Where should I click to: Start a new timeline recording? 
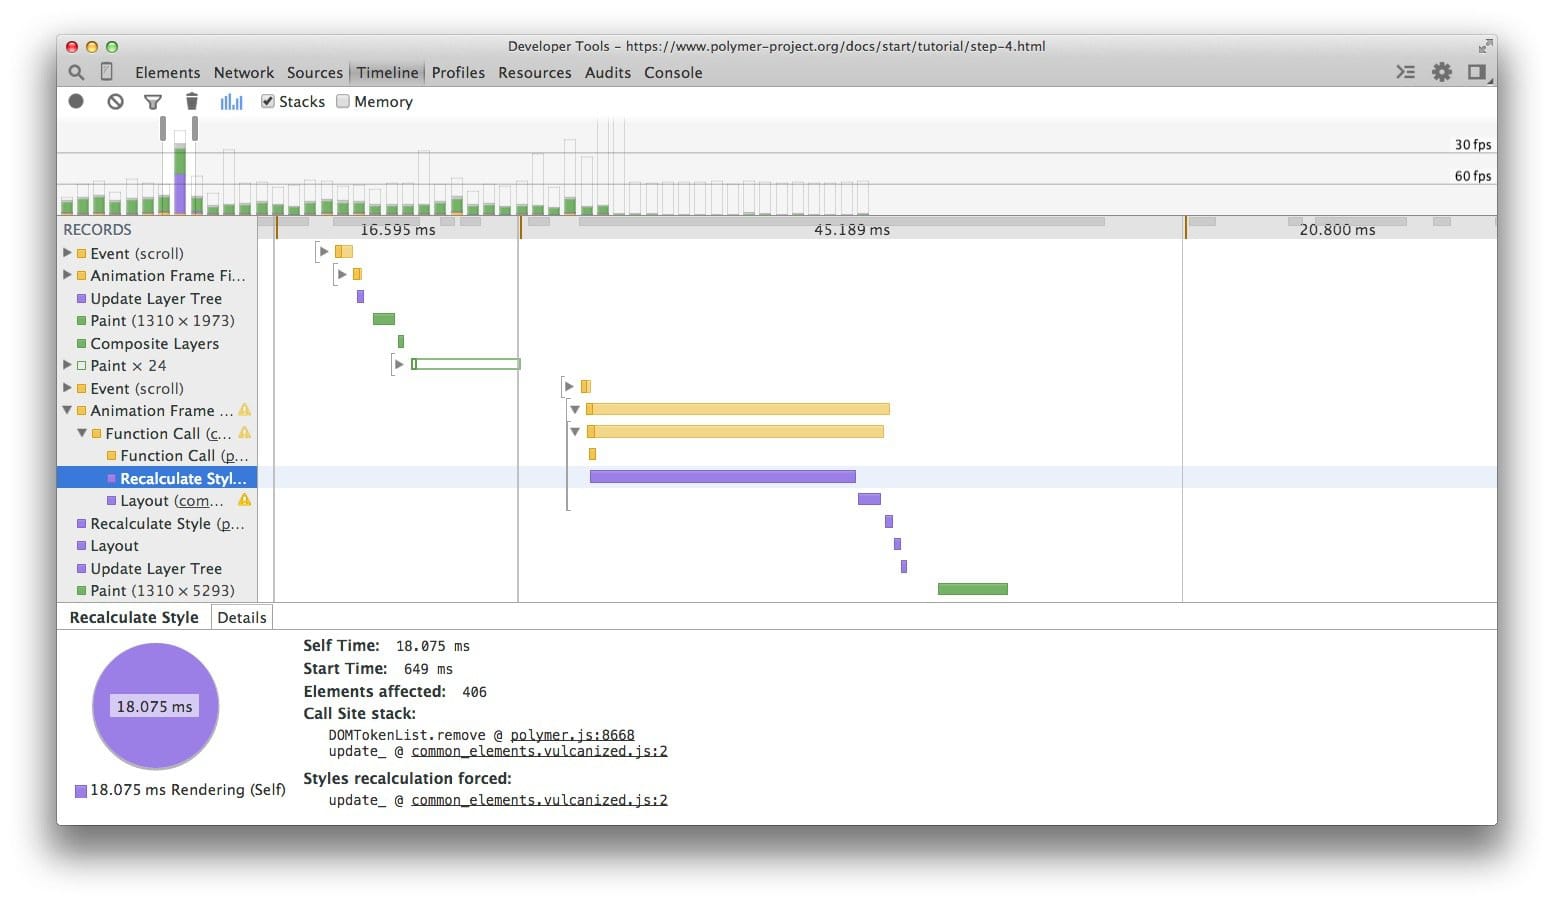(76, 101)
